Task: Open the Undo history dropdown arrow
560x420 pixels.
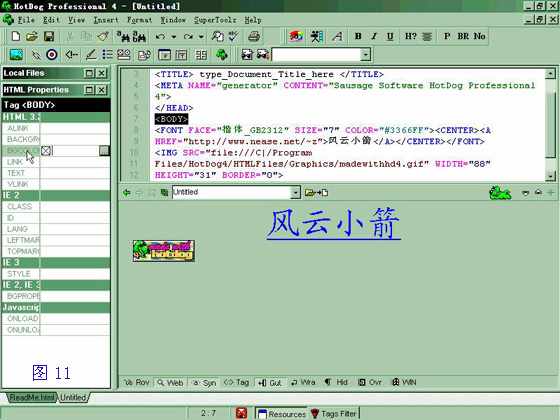Action: click(174, 36)
